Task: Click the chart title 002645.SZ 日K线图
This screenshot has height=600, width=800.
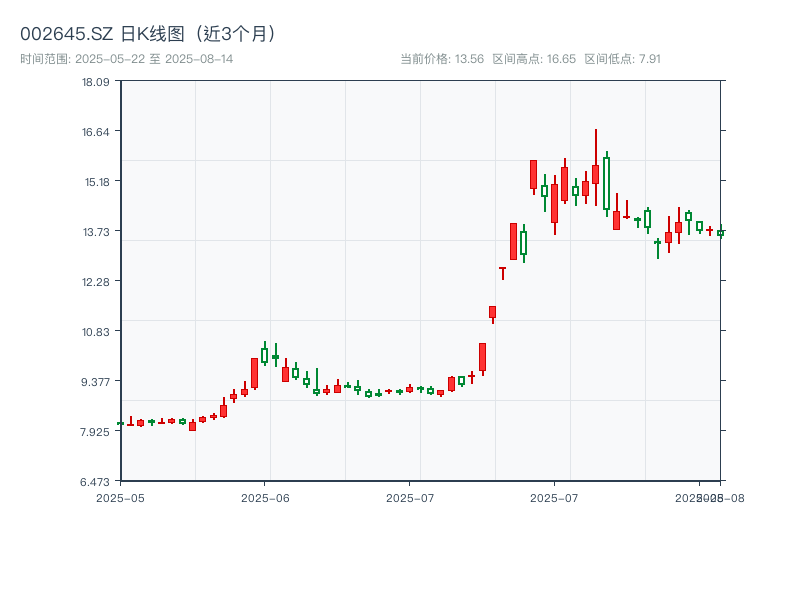Action: 150,33
